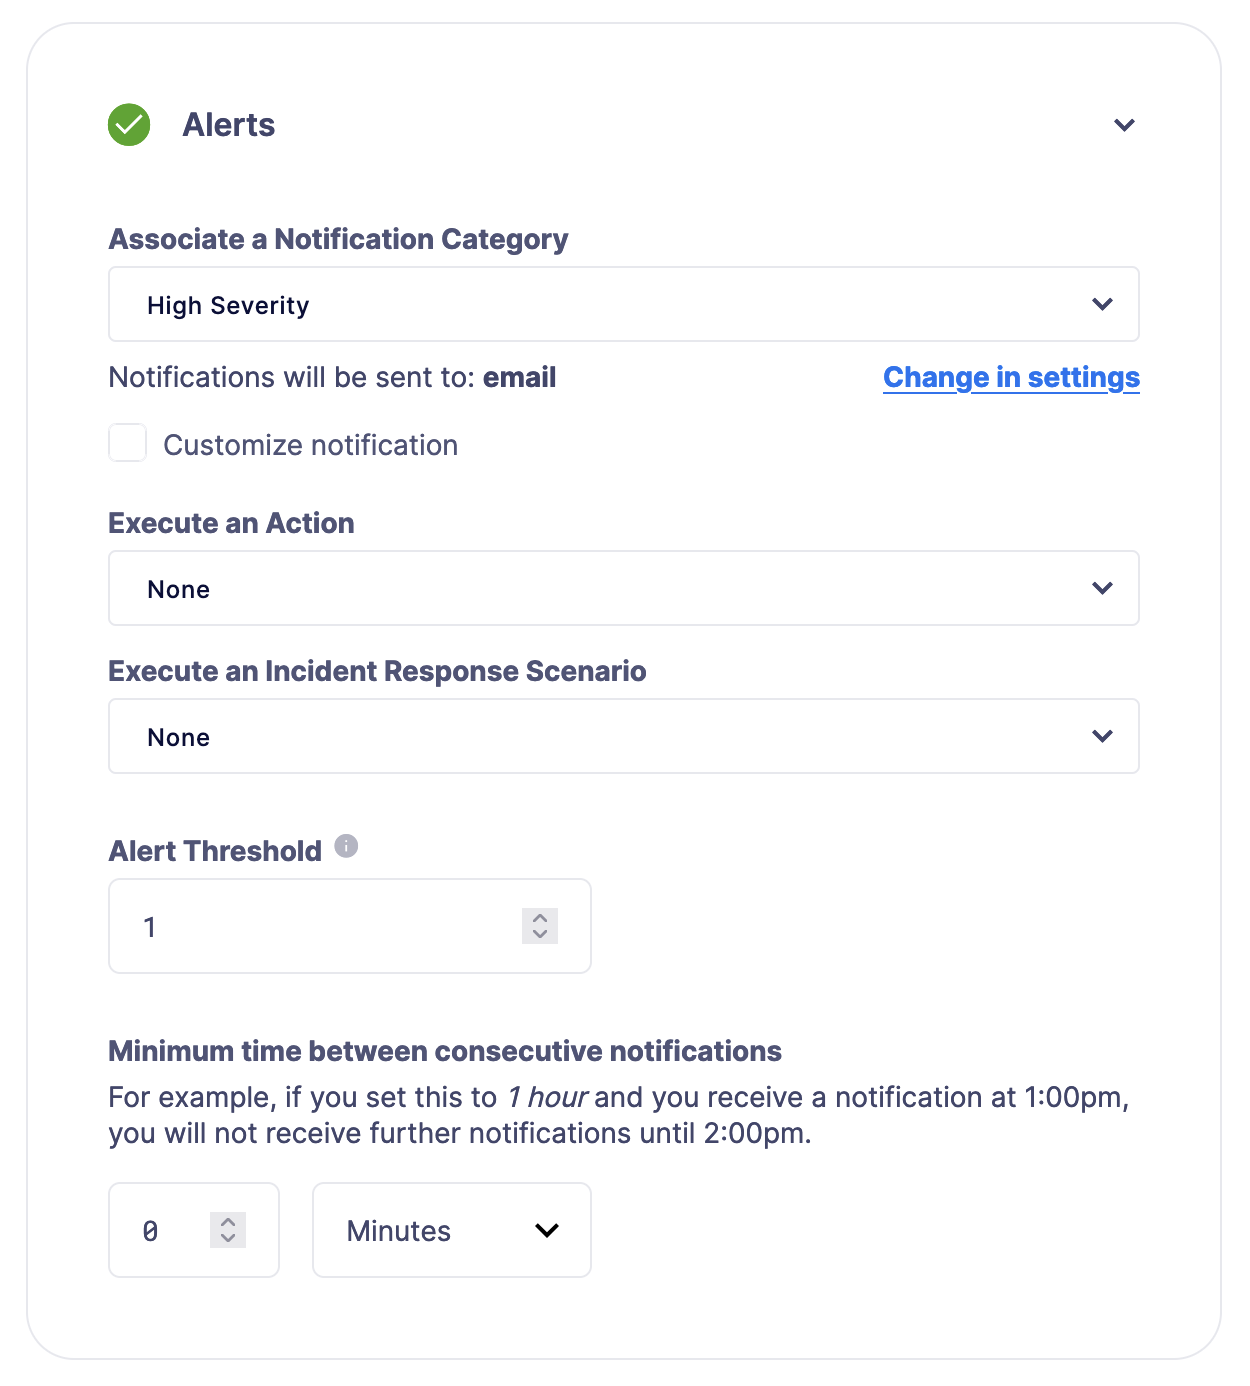Open the Incident Response Scenario dropdown
The image size is (1250, 1386).
click(x=623, y=736)
